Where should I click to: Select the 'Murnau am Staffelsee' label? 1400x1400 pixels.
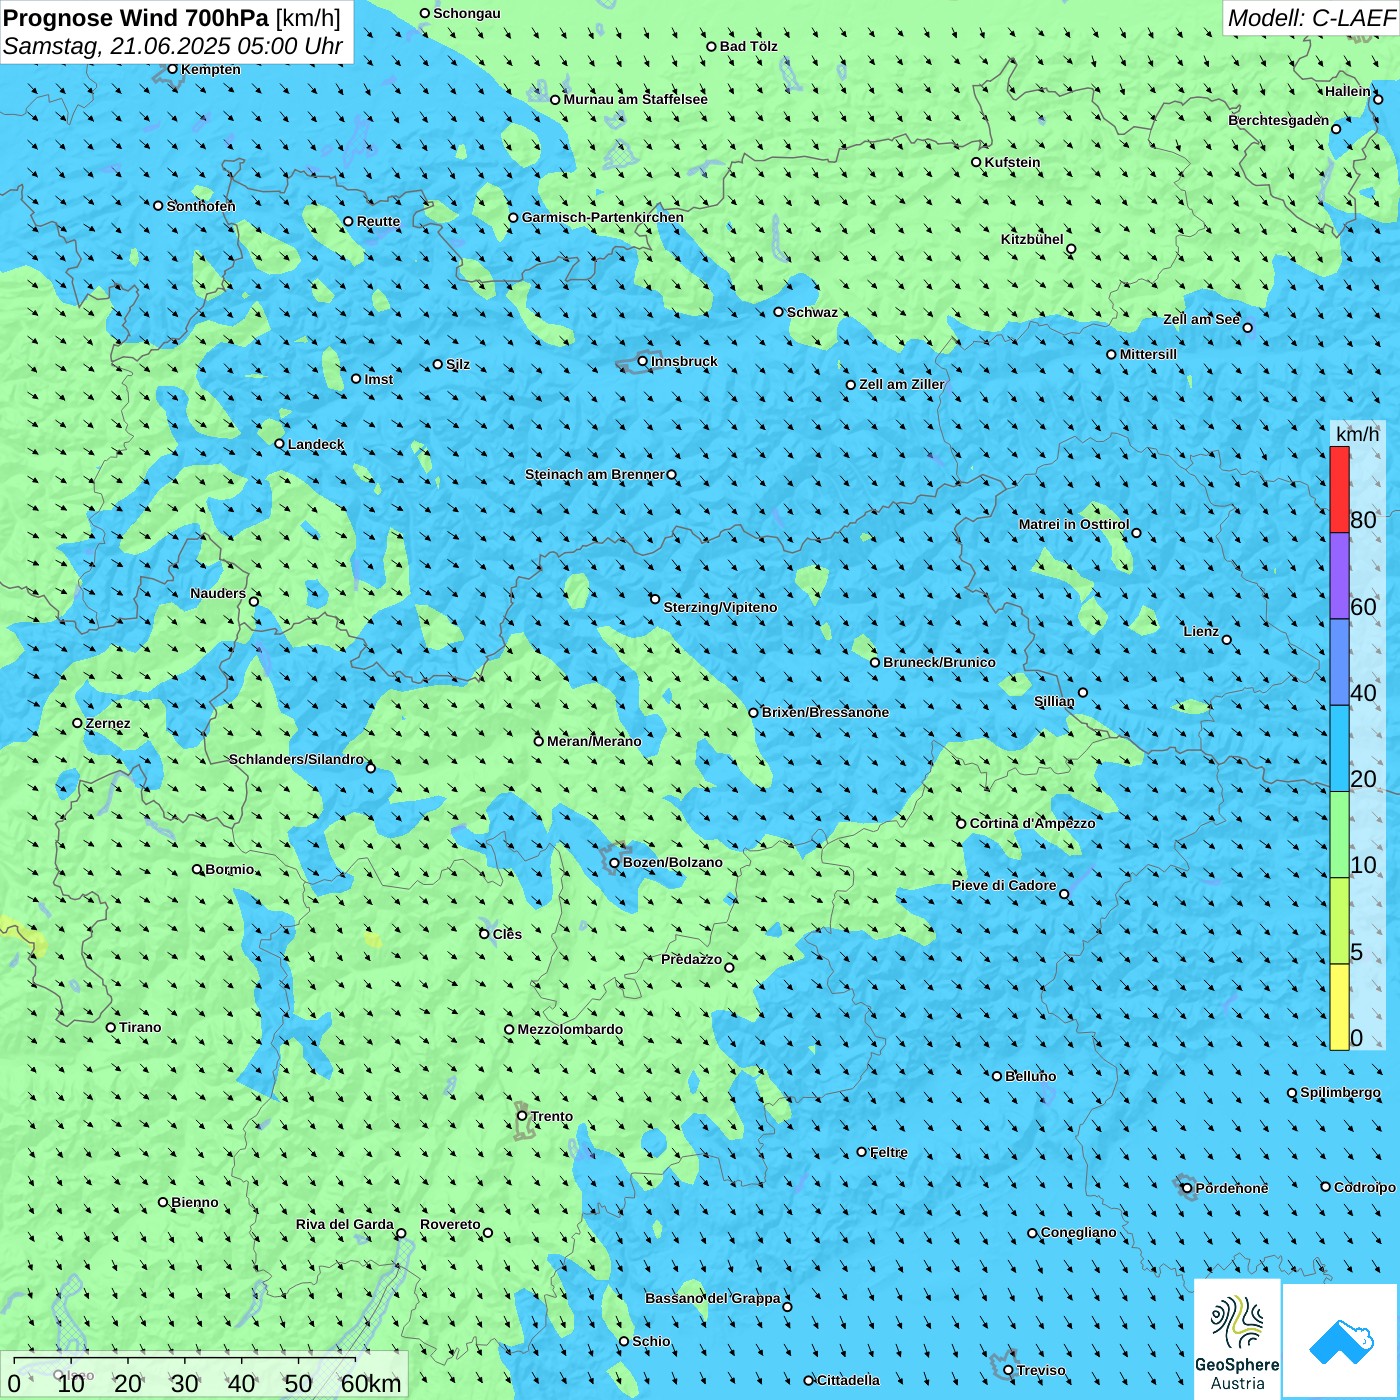[636, 99]
